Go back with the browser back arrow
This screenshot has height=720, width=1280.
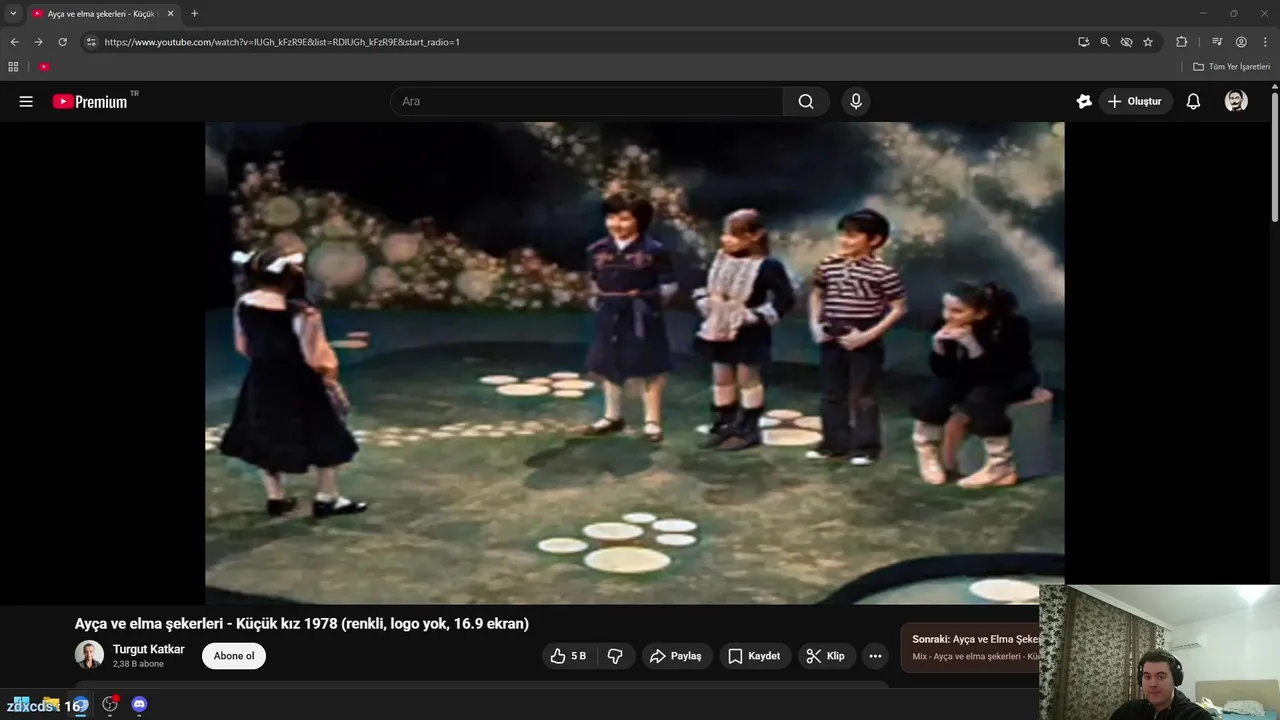click(14, 42)
